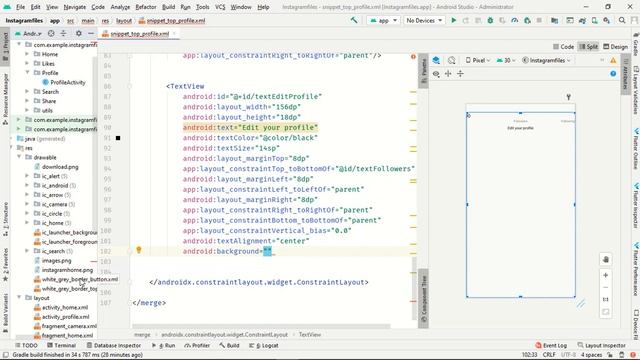
Task: Click TextView in the breadcrumb bar
Action: coord(310,335)
